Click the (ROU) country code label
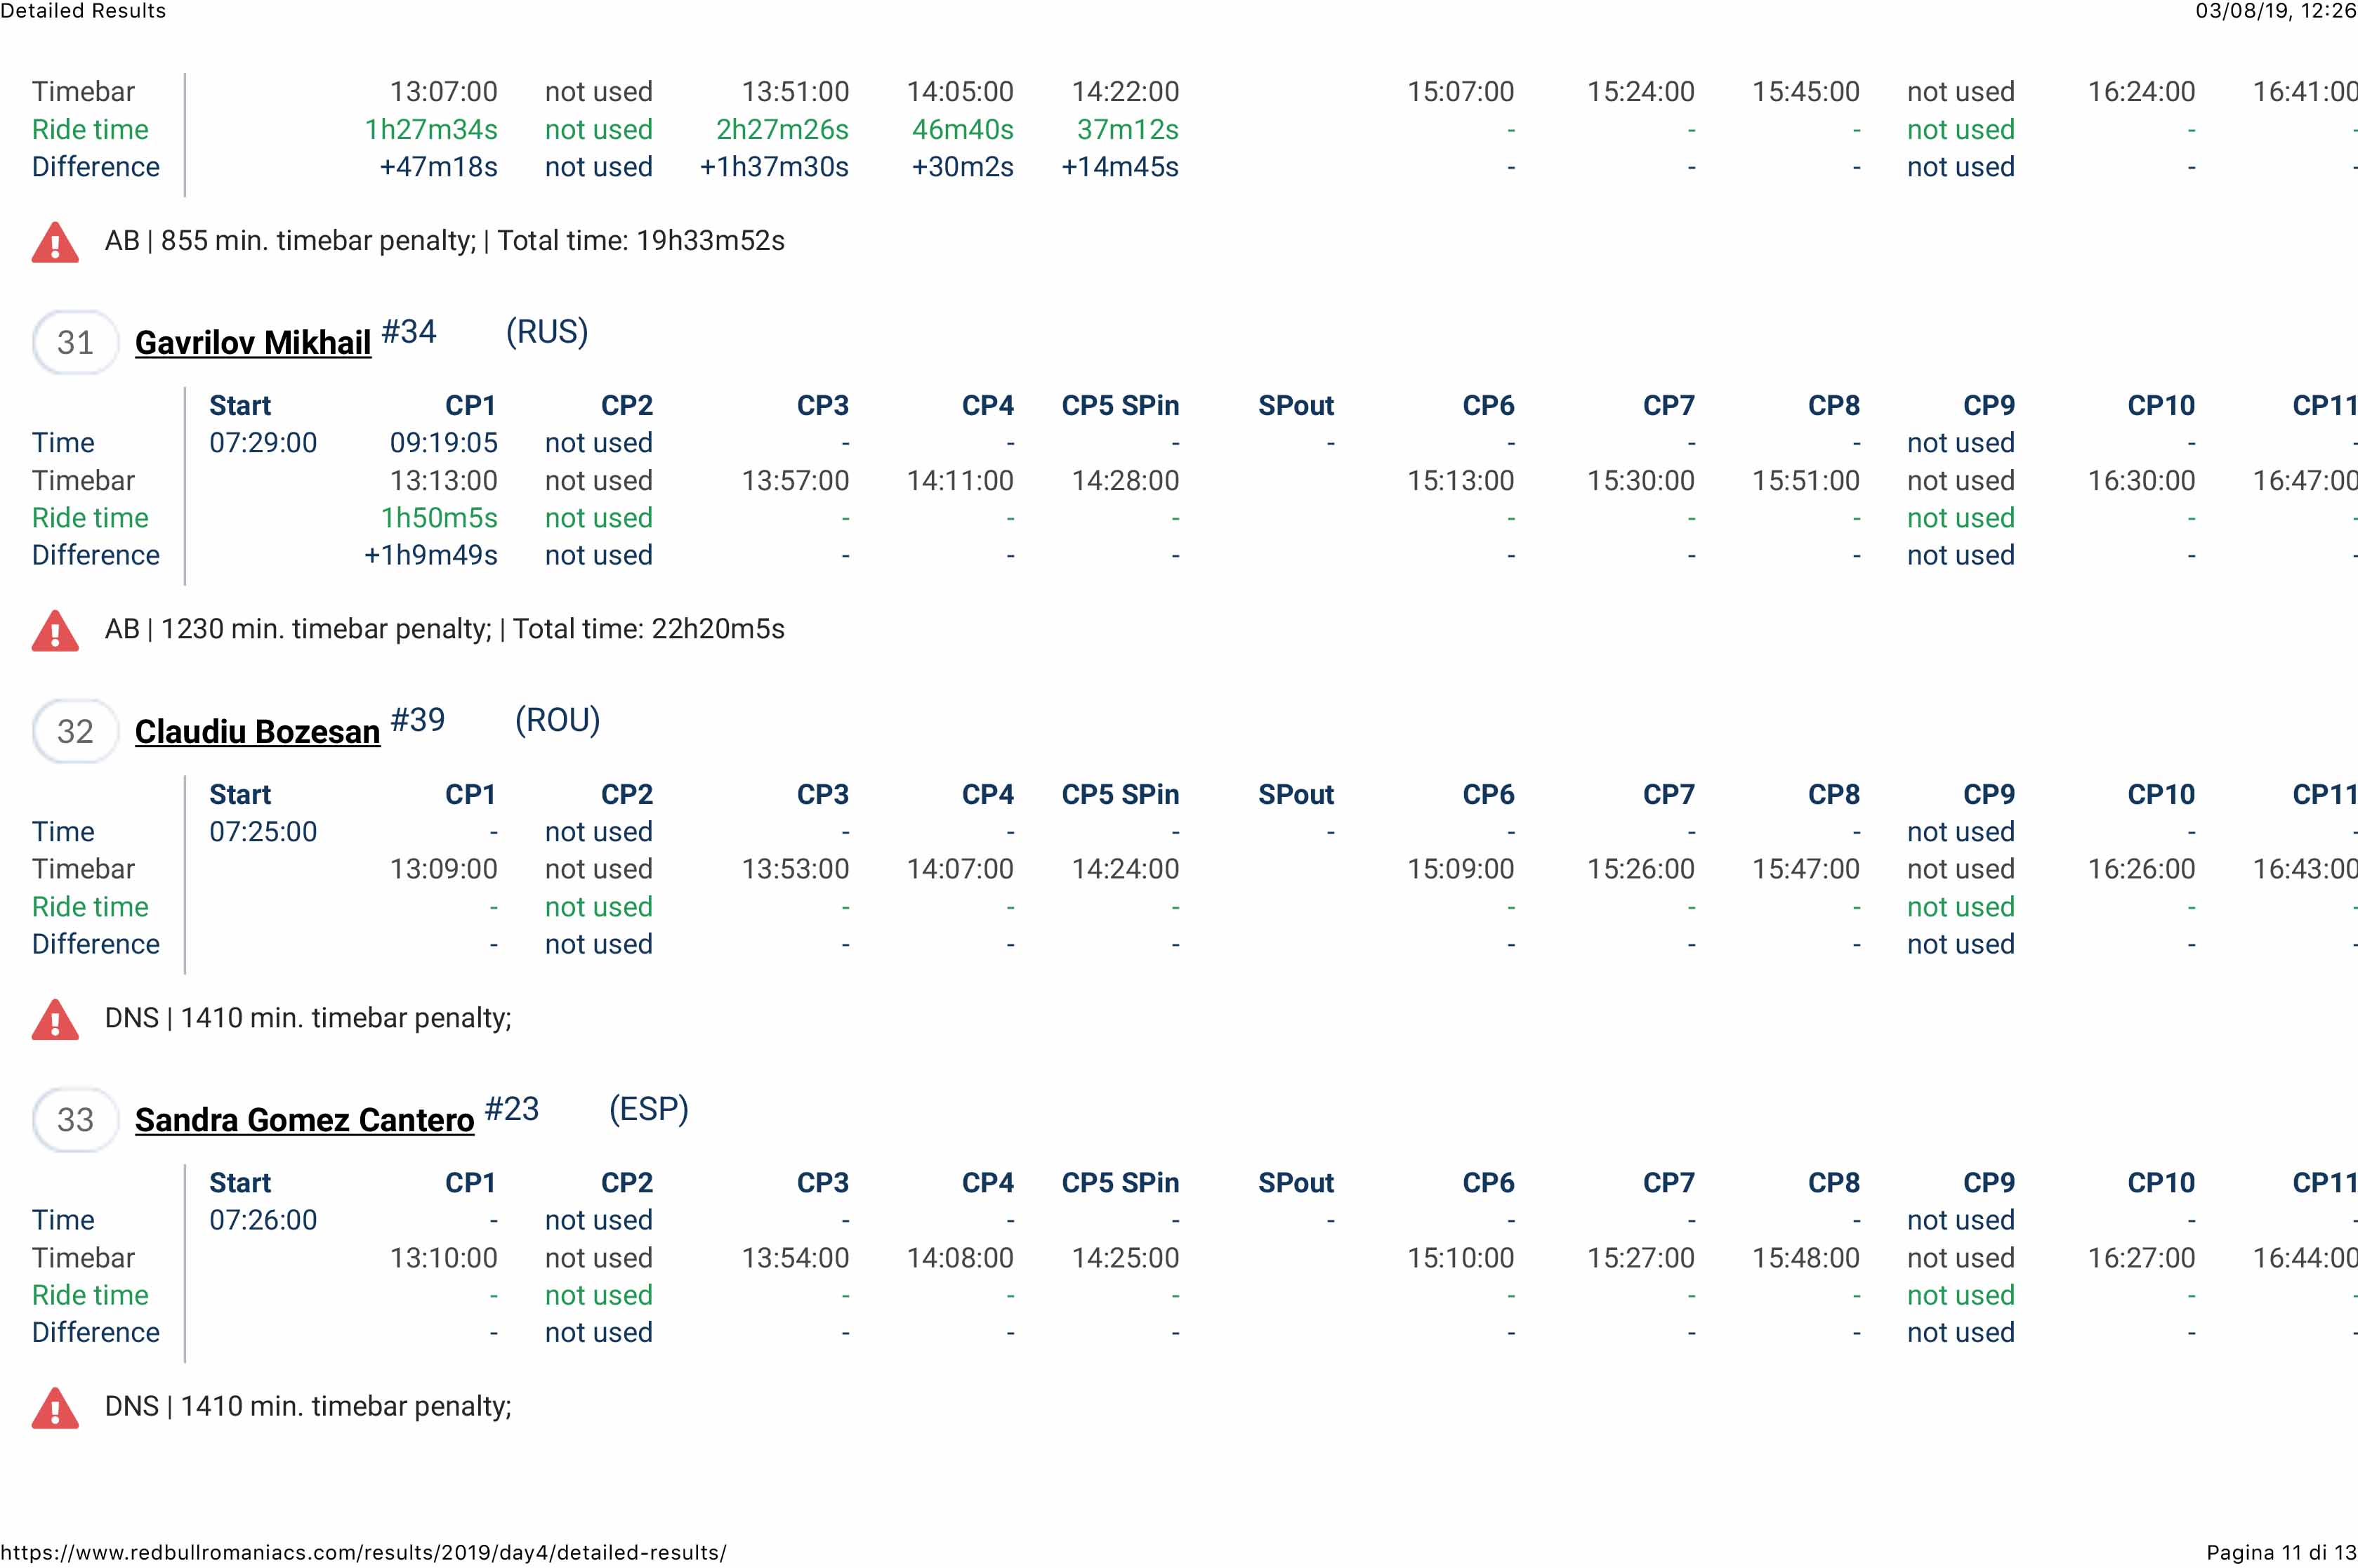The image size is (2358, 1568). point(557,720)
